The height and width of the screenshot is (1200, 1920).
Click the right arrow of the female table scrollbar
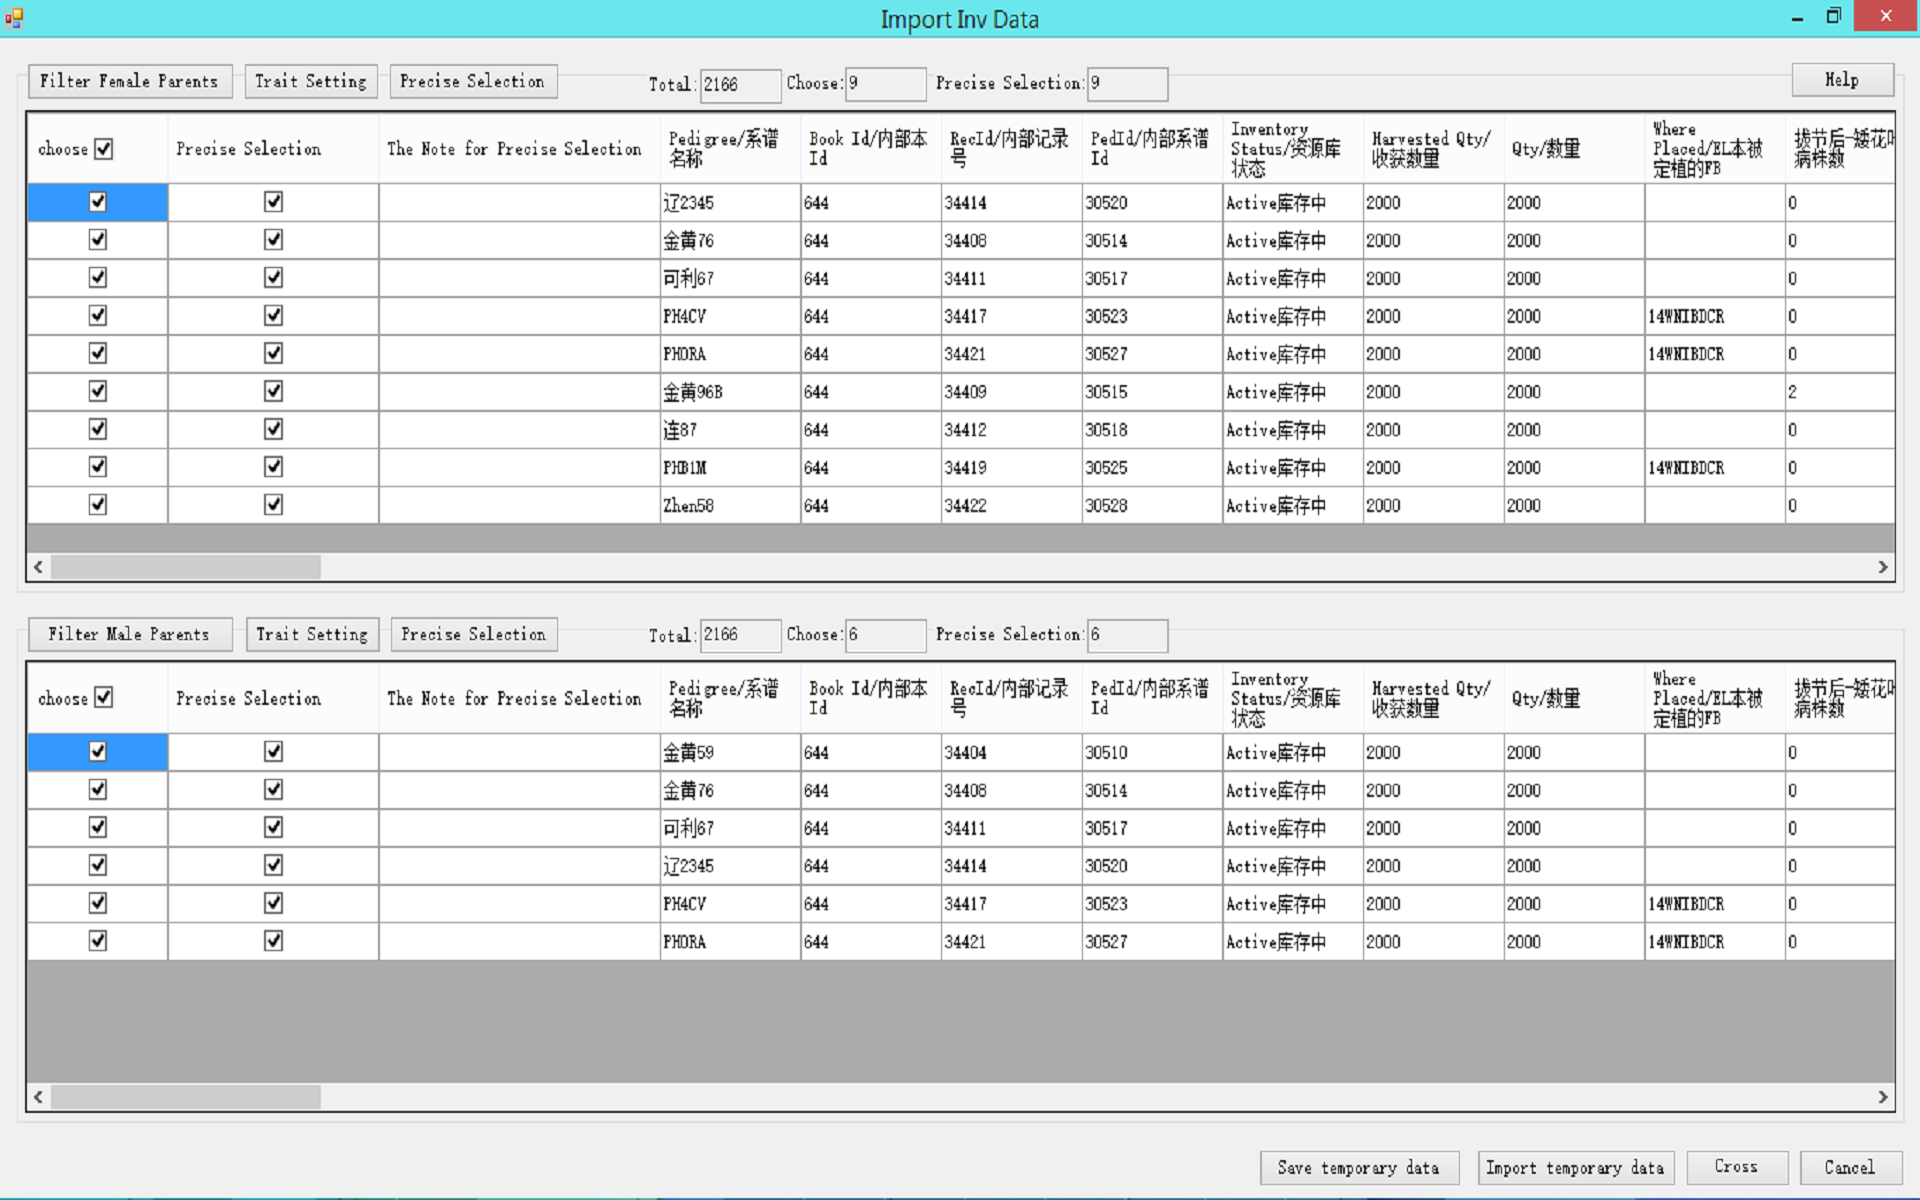tap(1883, 567)
